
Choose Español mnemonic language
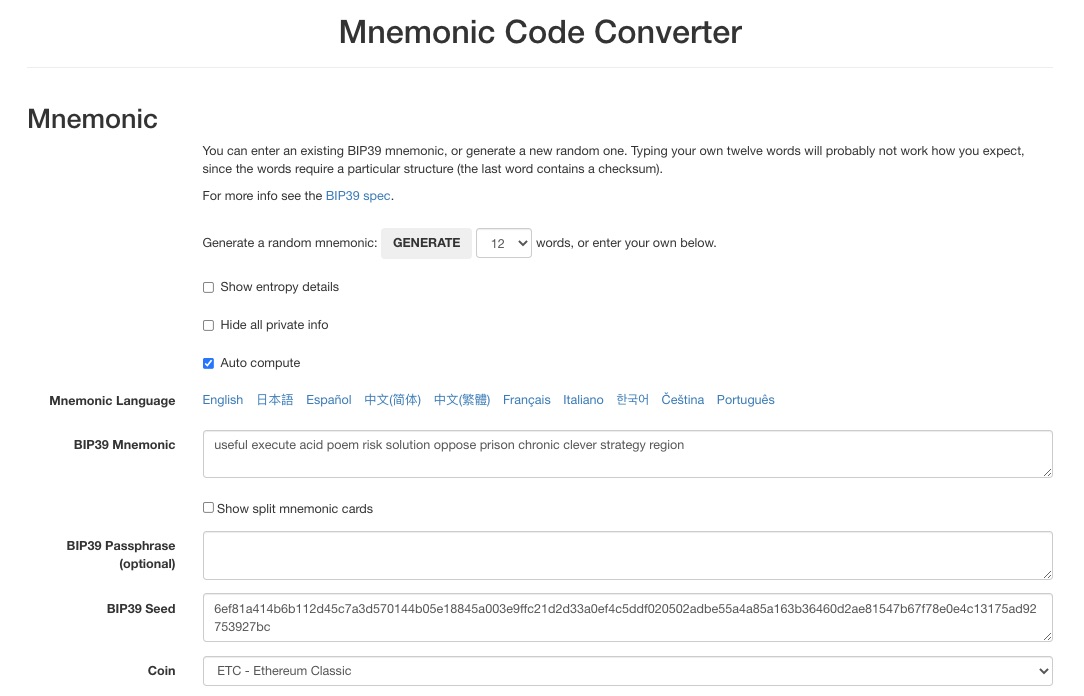(328, 400)
